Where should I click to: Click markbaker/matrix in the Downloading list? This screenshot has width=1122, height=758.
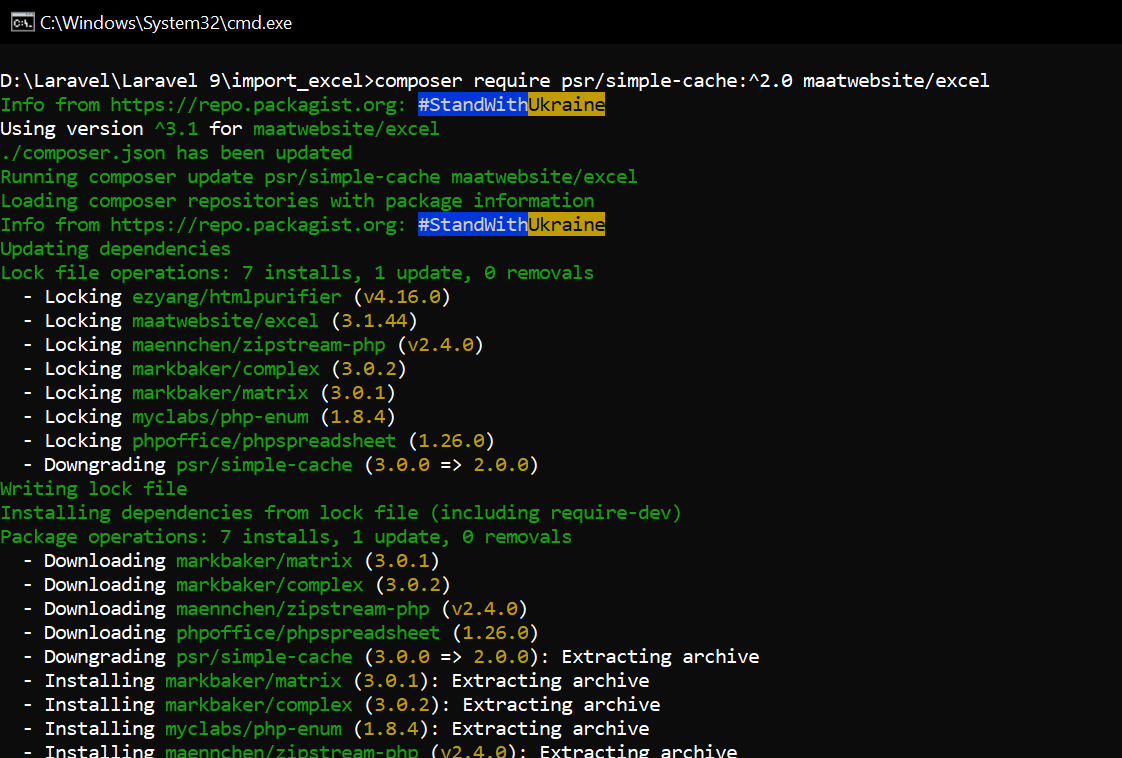tap(264, 561)
